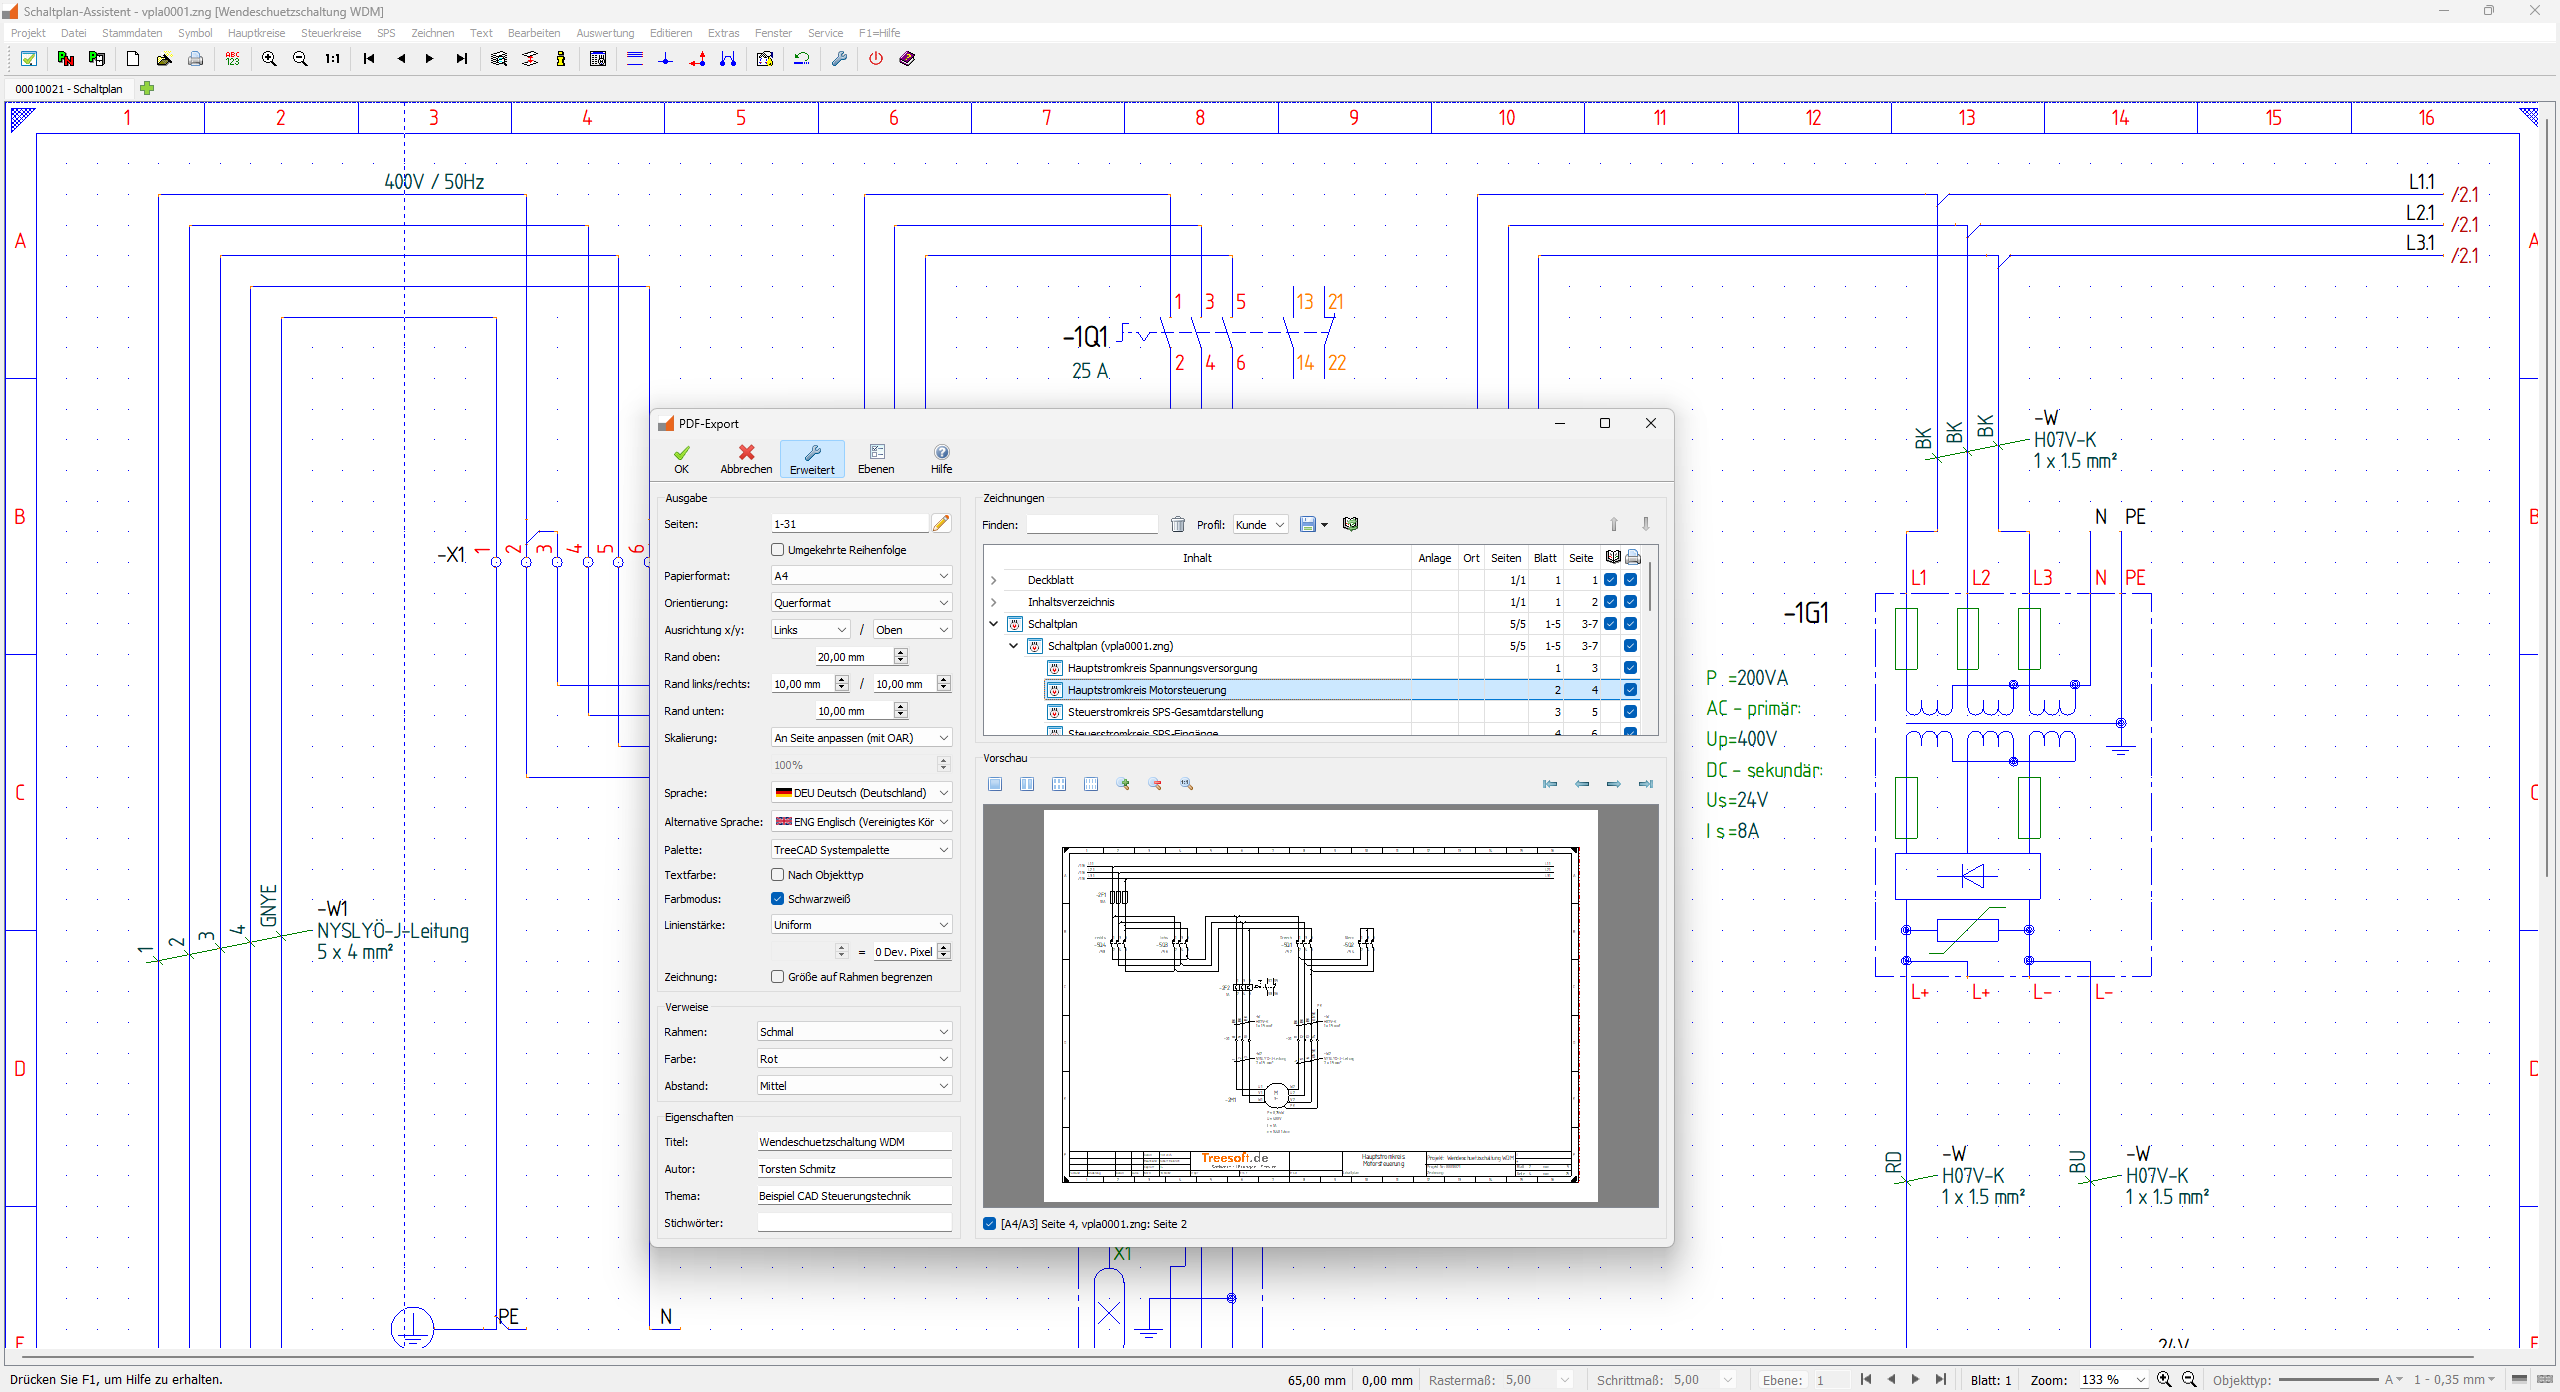
Task: Open the Hauptkreise menu
Action: (256, 33)
